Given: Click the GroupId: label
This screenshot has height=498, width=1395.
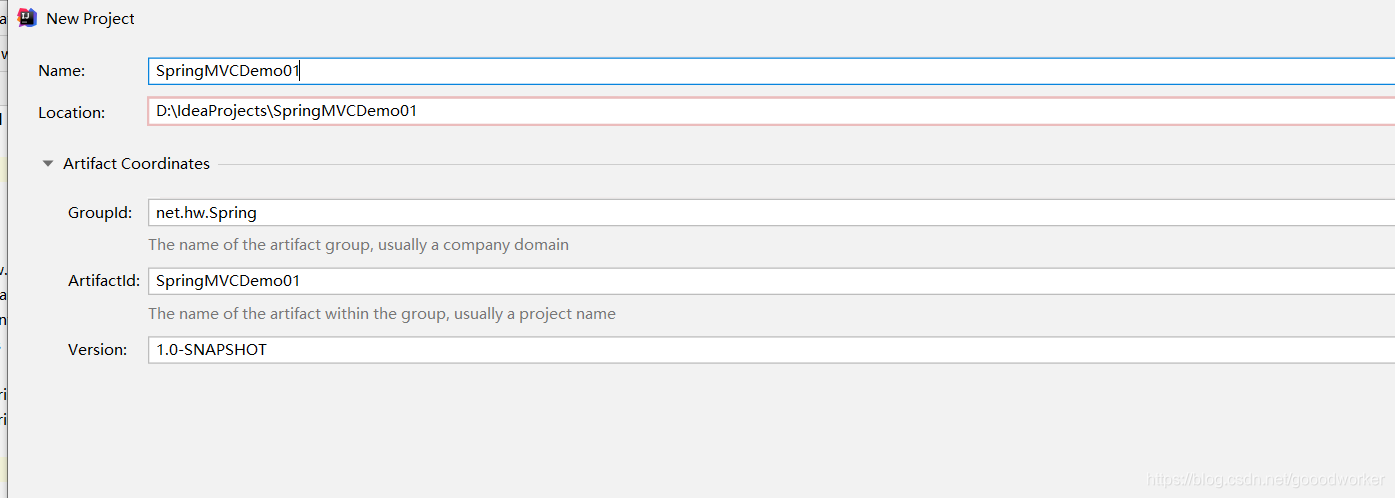Looking at the screenshot, I should pyautogui.click(x=100, y=213).
